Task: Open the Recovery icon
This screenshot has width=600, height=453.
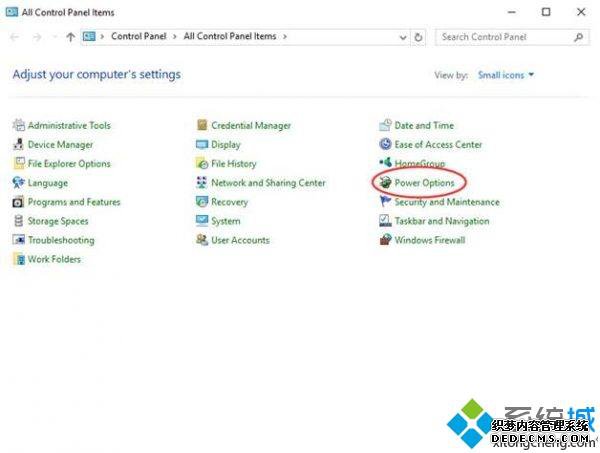Action: coord(202,202)
